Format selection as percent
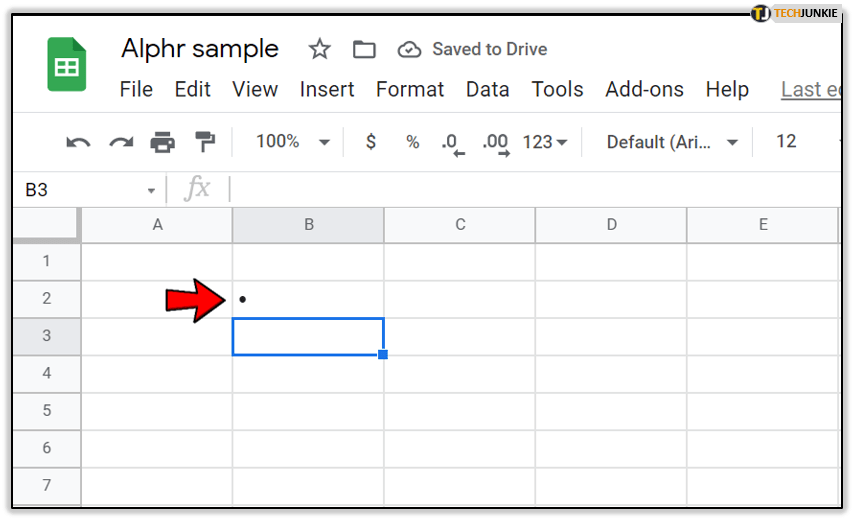This screenshot has width=854, height=520. tap(412, 142)
